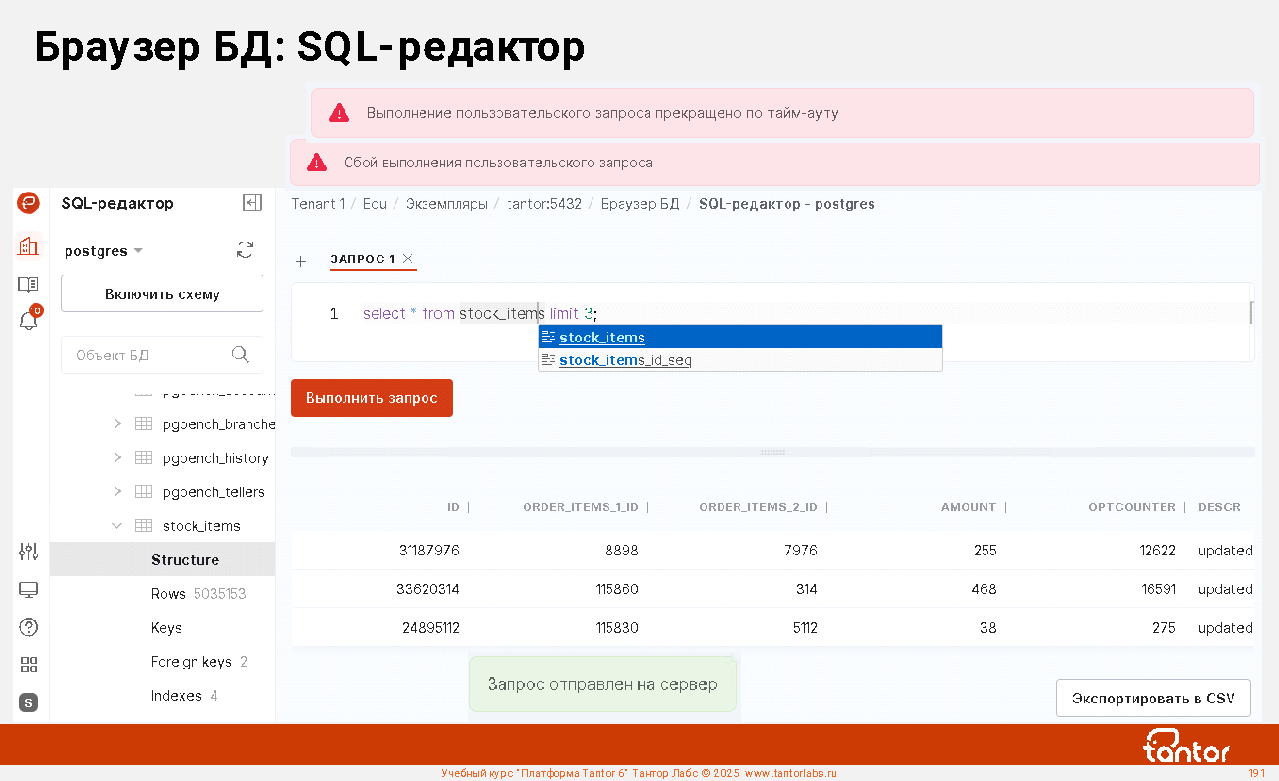Image resolution: width=1279 pixels, height=781 pixels.
Task: Collapse the SQL-редактор side panel
Action: pyautogui.click(x=252, y=203)
